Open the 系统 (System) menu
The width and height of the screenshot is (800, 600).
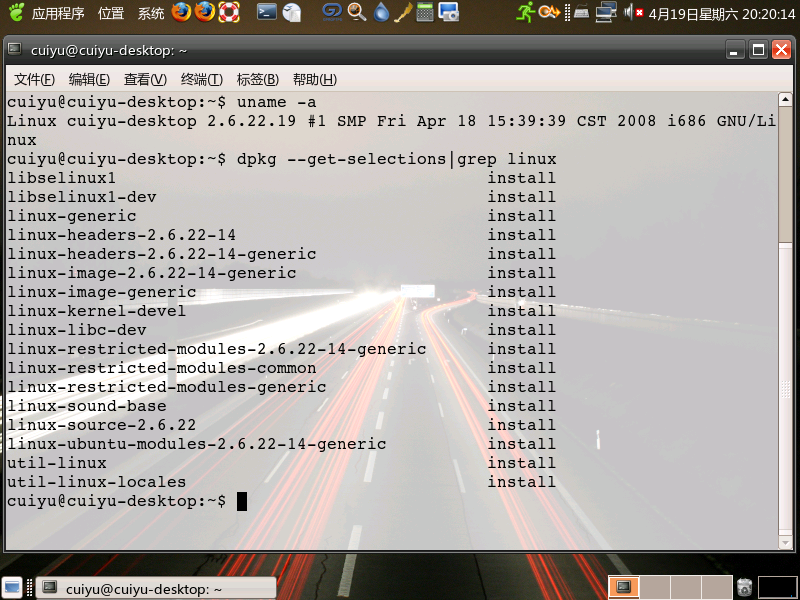tap(151, 13)
